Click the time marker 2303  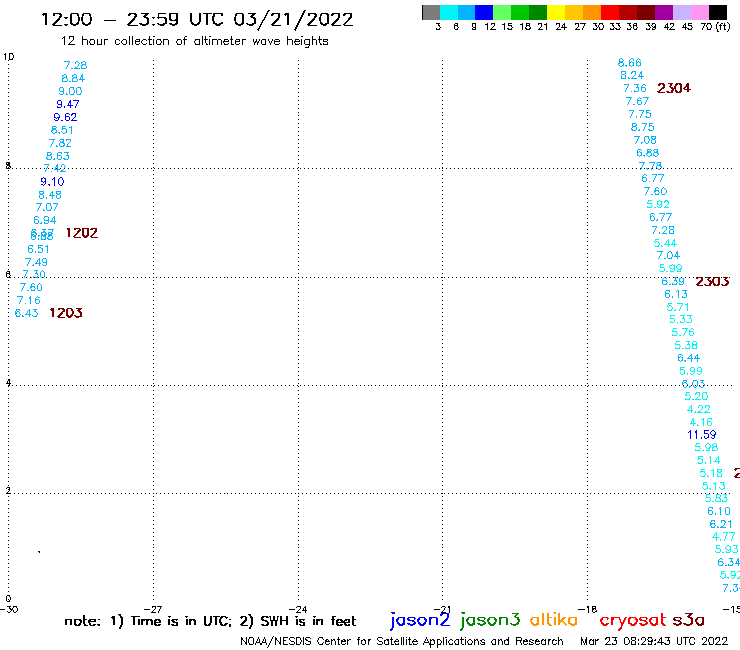(x=712, y=281)
